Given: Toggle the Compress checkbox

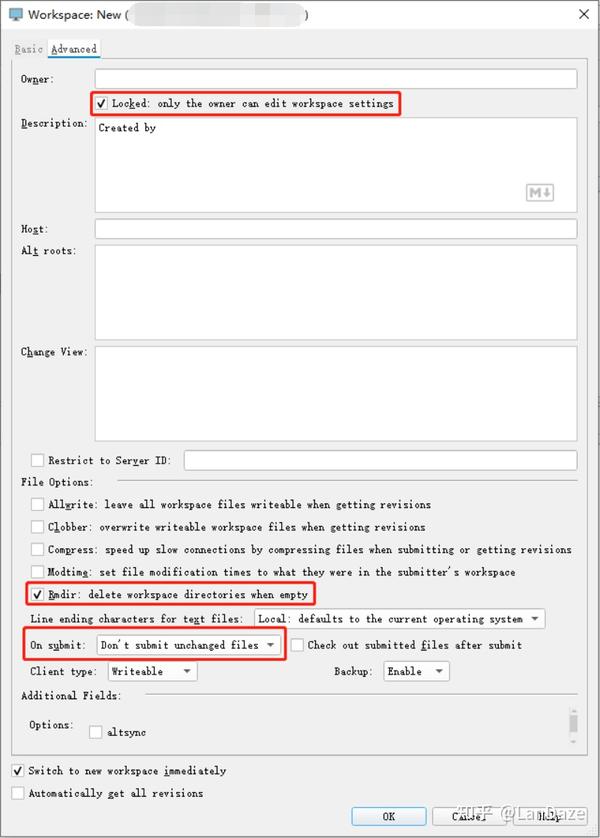Looking at the screenshot, I should click(x=37, y=549).
